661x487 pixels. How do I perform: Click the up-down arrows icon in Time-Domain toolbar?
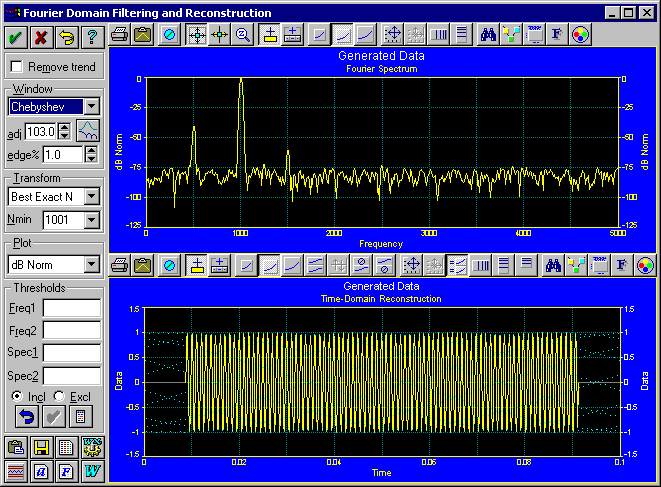point(339,266)
